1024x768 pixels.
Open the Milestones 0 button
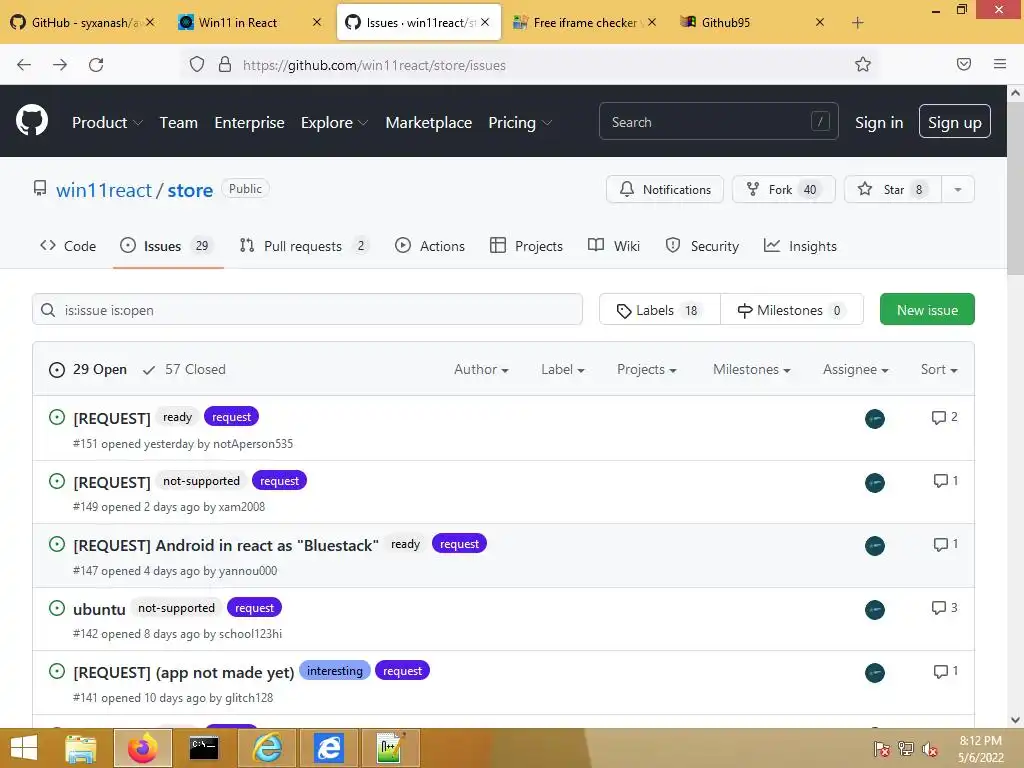coord(792,310)
